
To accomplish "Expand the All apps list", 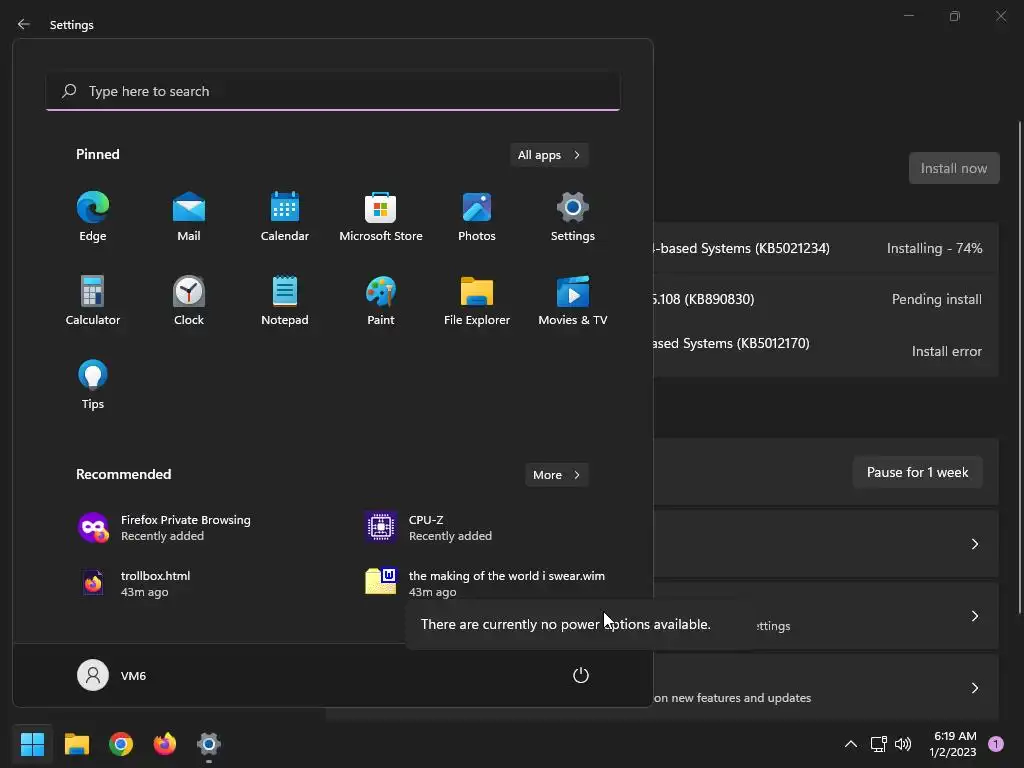I will 549,155.
